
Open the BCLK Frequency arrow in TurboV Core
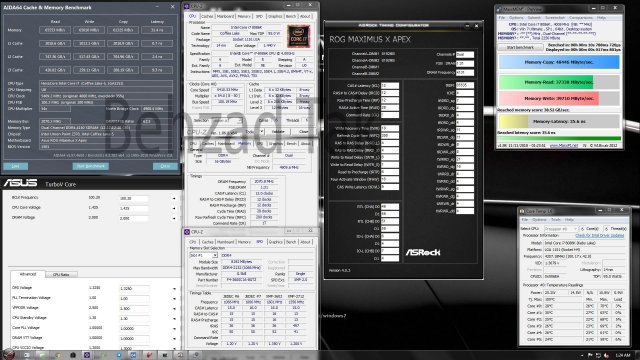(174, 199)
